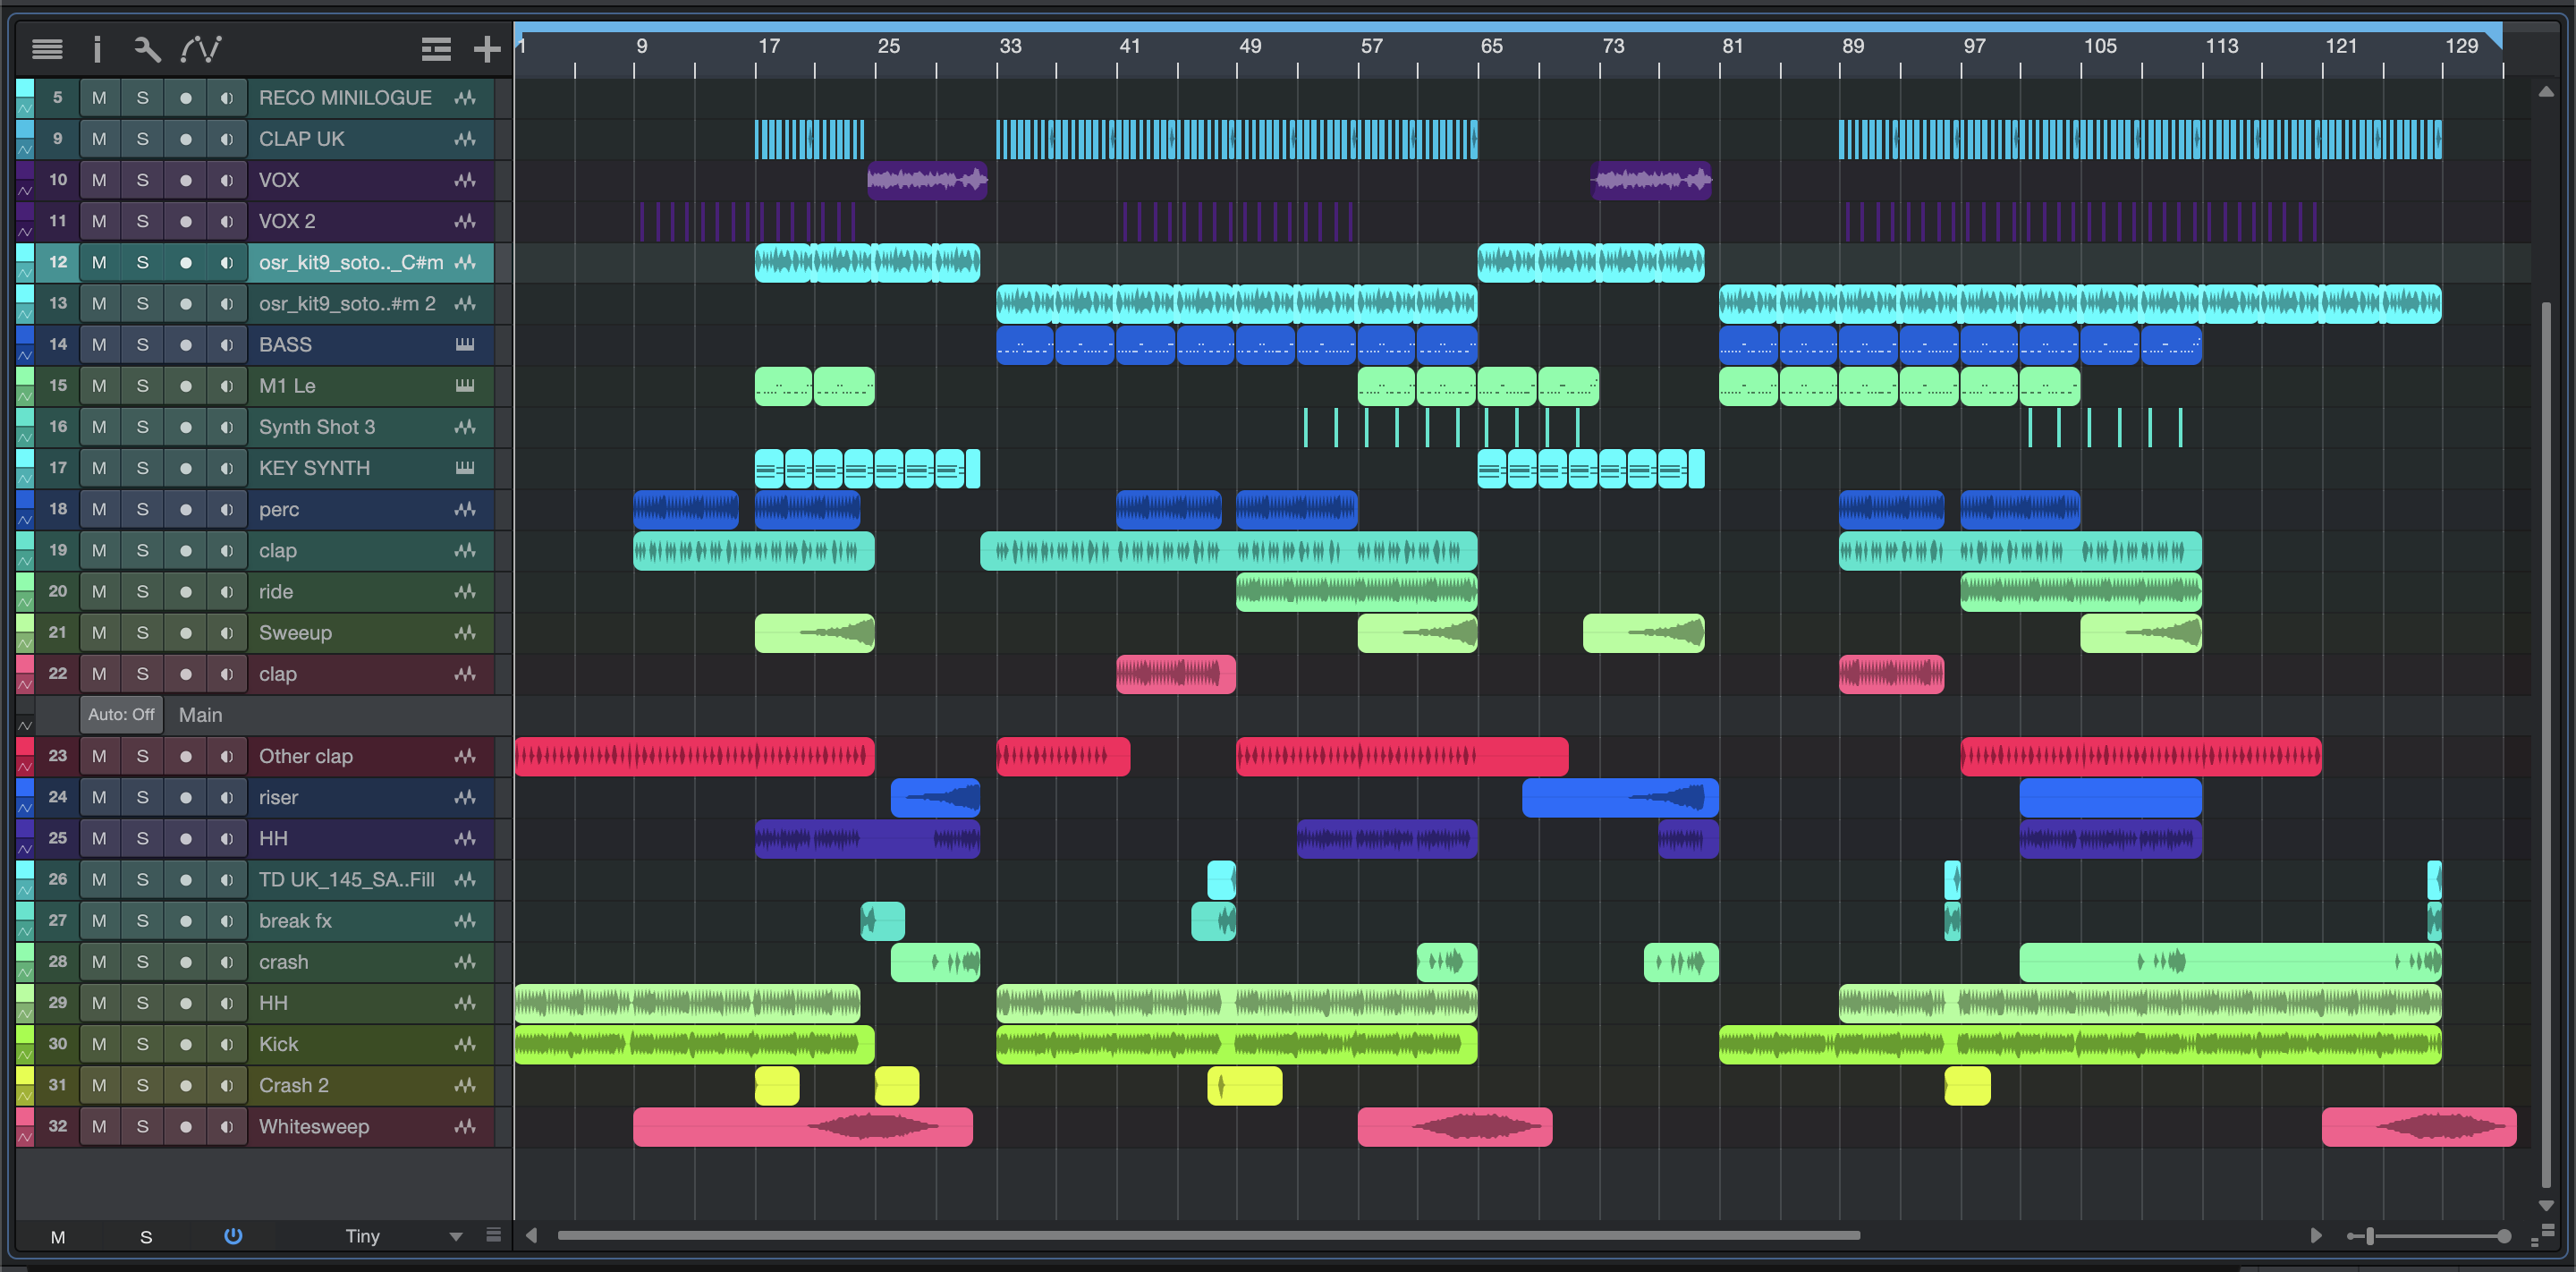Viewport: 2576px width, 1272px height.
Task: Click the Main automation track label
Action: coord(200,715)
